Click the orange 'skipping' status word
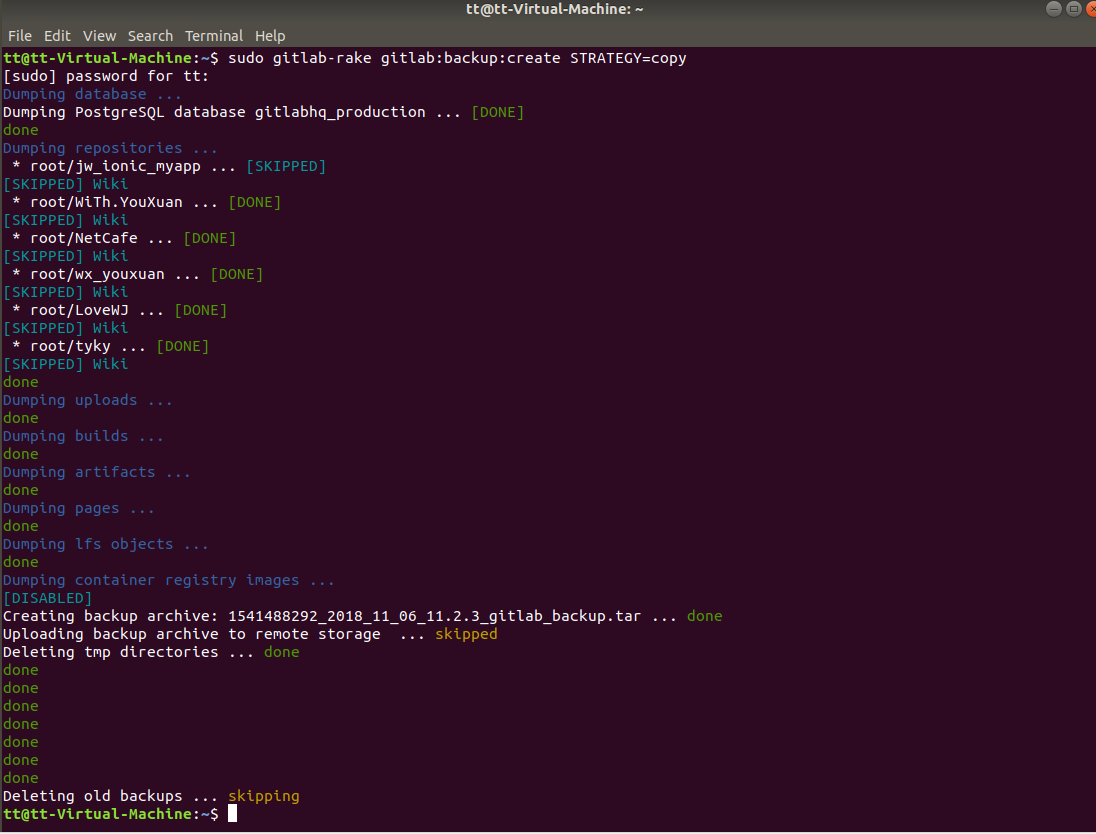The image size is (1096, 834). pos(264,796)
